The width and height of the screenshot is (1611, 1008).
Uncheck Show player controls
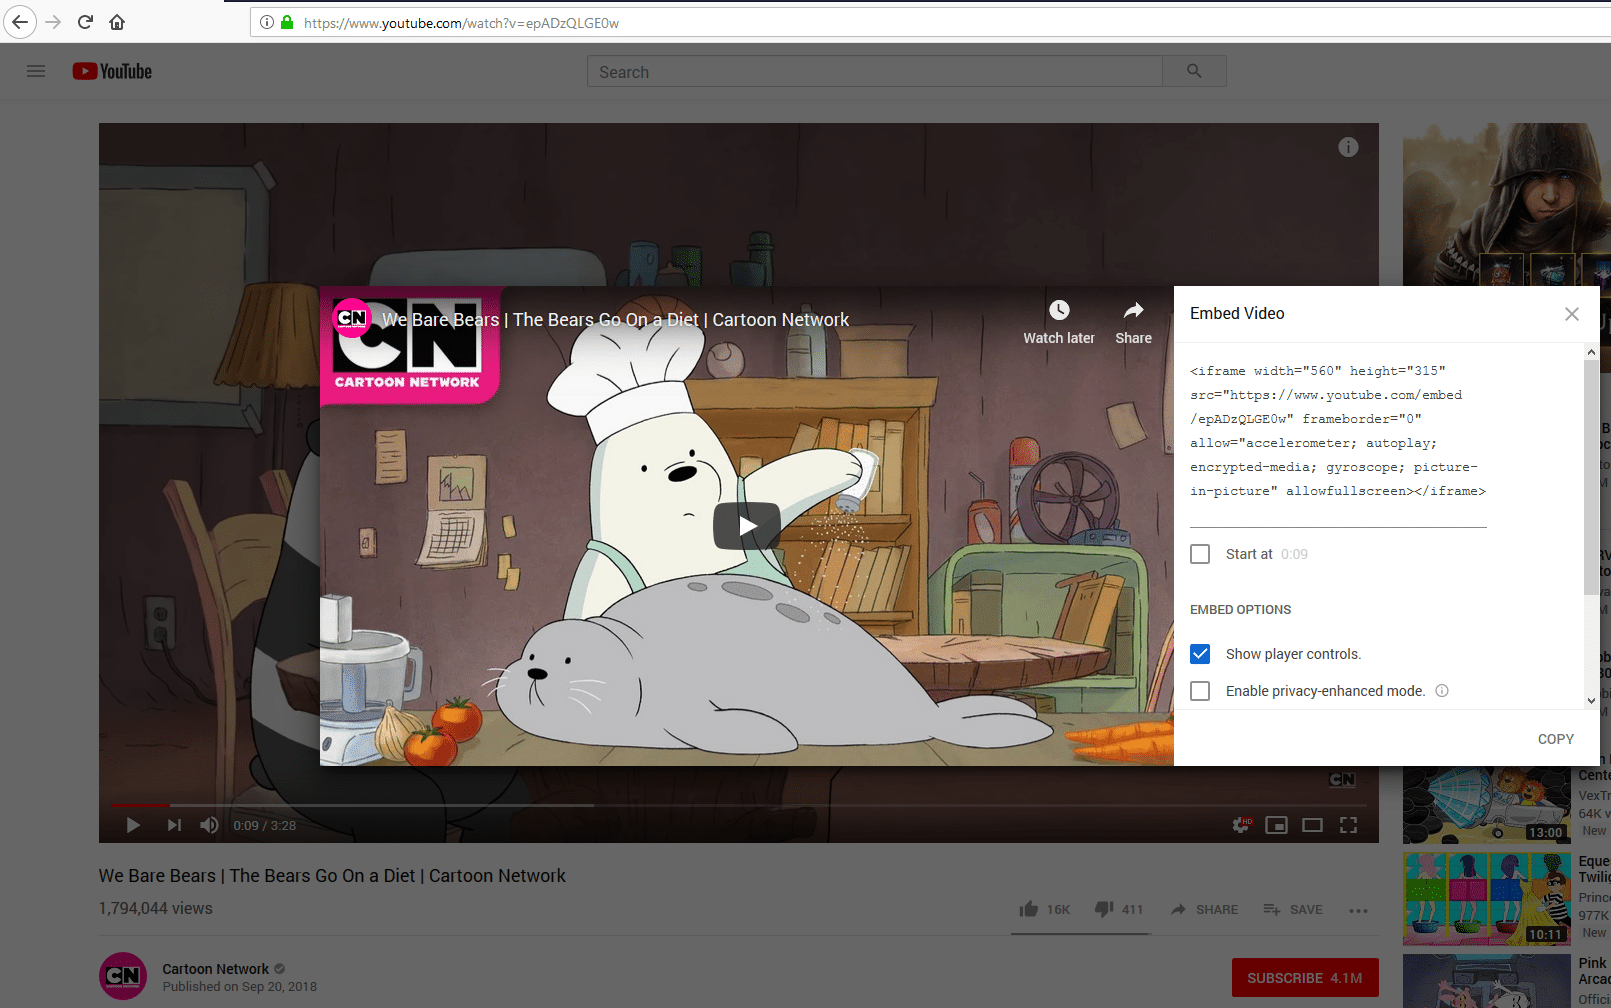[1200, 654]
